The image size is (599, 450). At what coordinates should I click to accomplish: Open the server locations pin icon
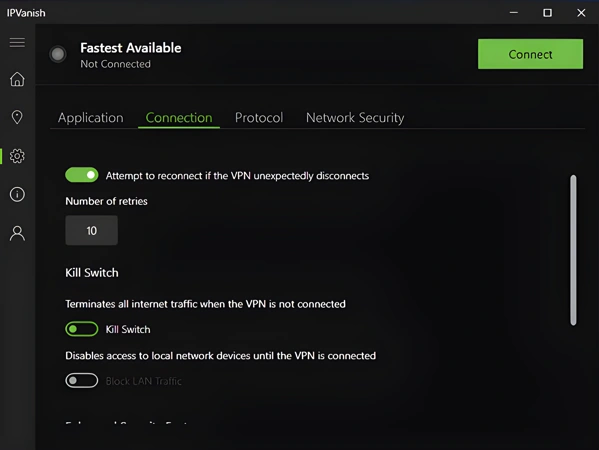click(17, 117)
